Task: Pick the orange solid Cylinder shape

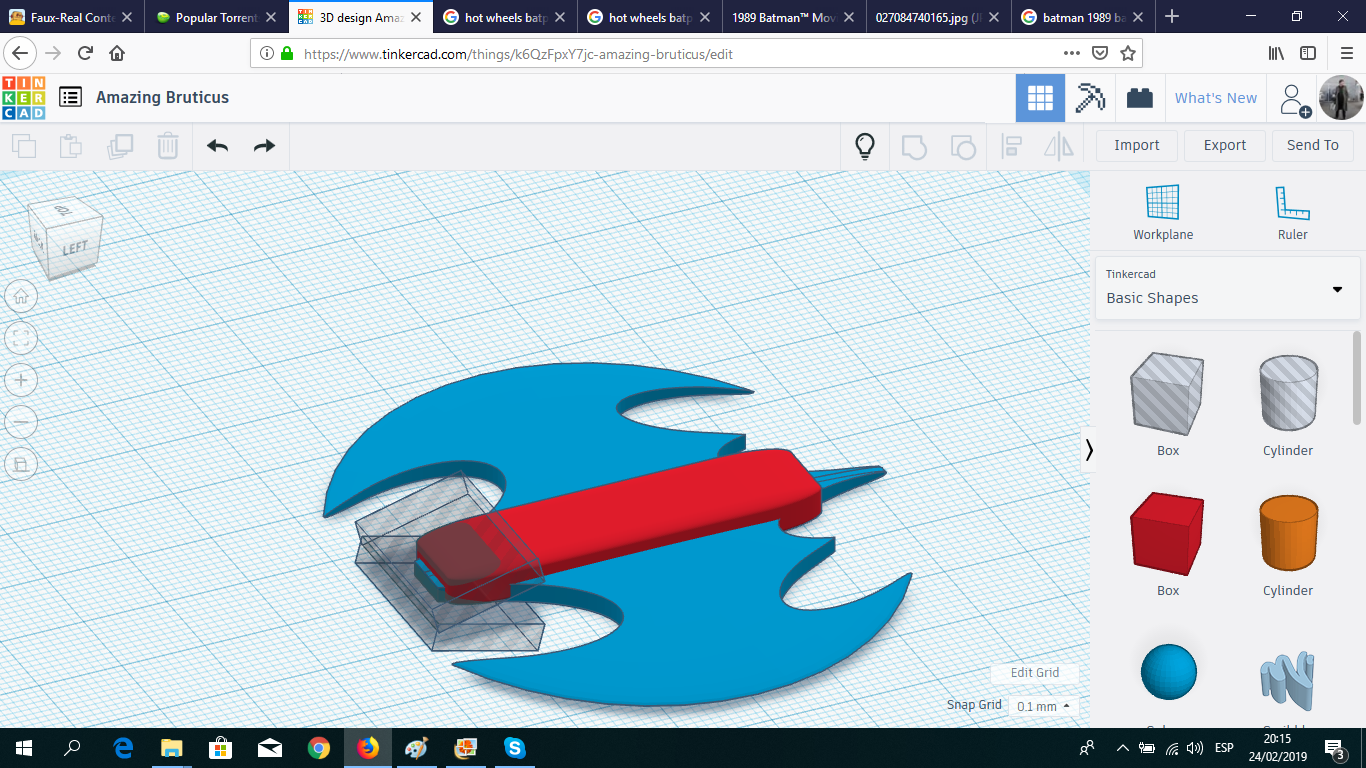Action: pyautogui.click(x=1288, y=535)
